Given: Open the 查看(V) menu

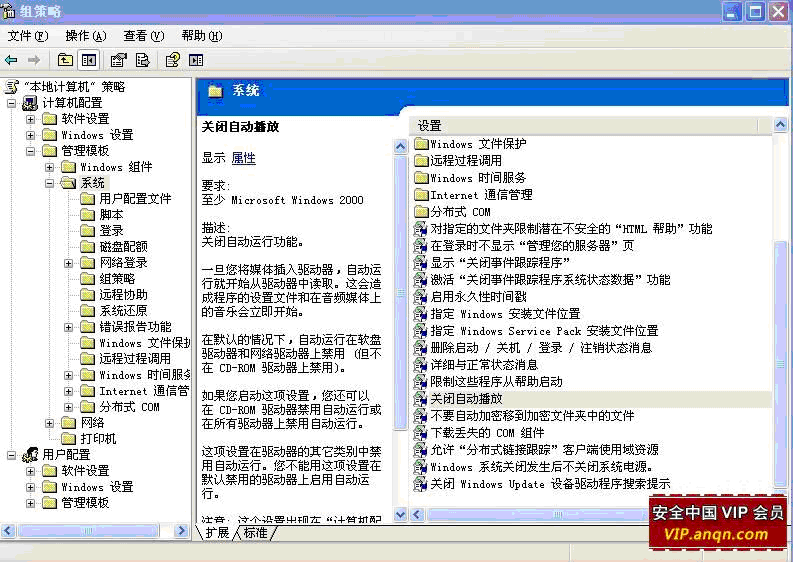Looking at the screenshot, I should click(144, 36).
